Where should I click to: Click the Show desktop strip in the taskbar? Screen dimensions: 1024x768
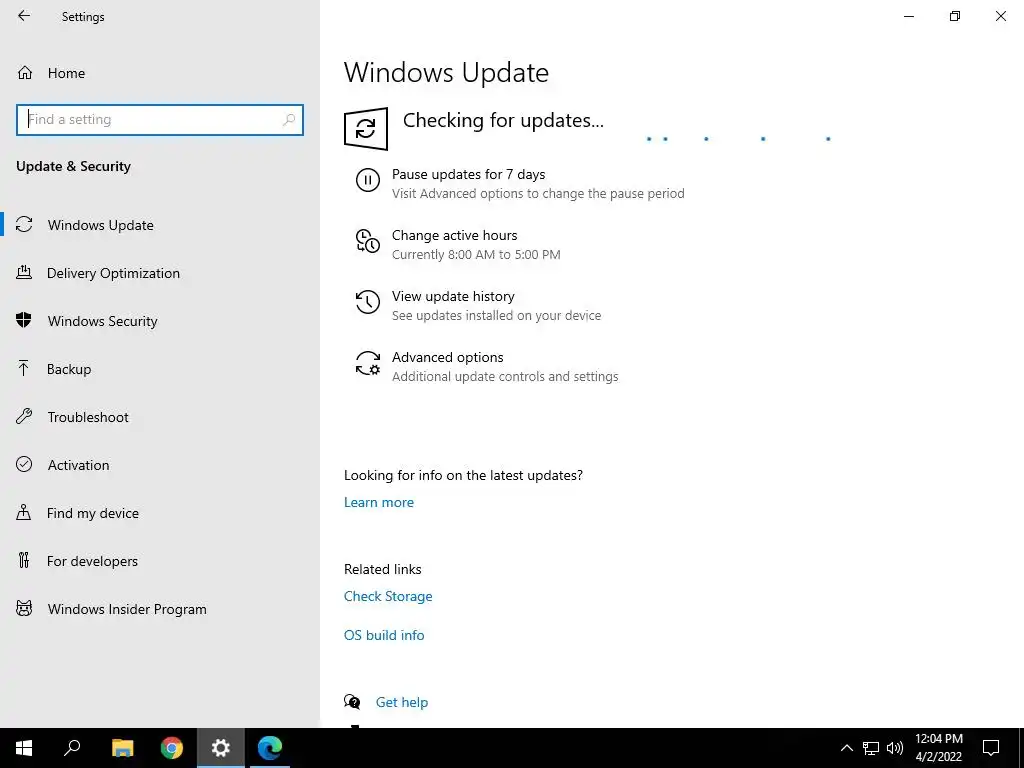pos(1021,748)
